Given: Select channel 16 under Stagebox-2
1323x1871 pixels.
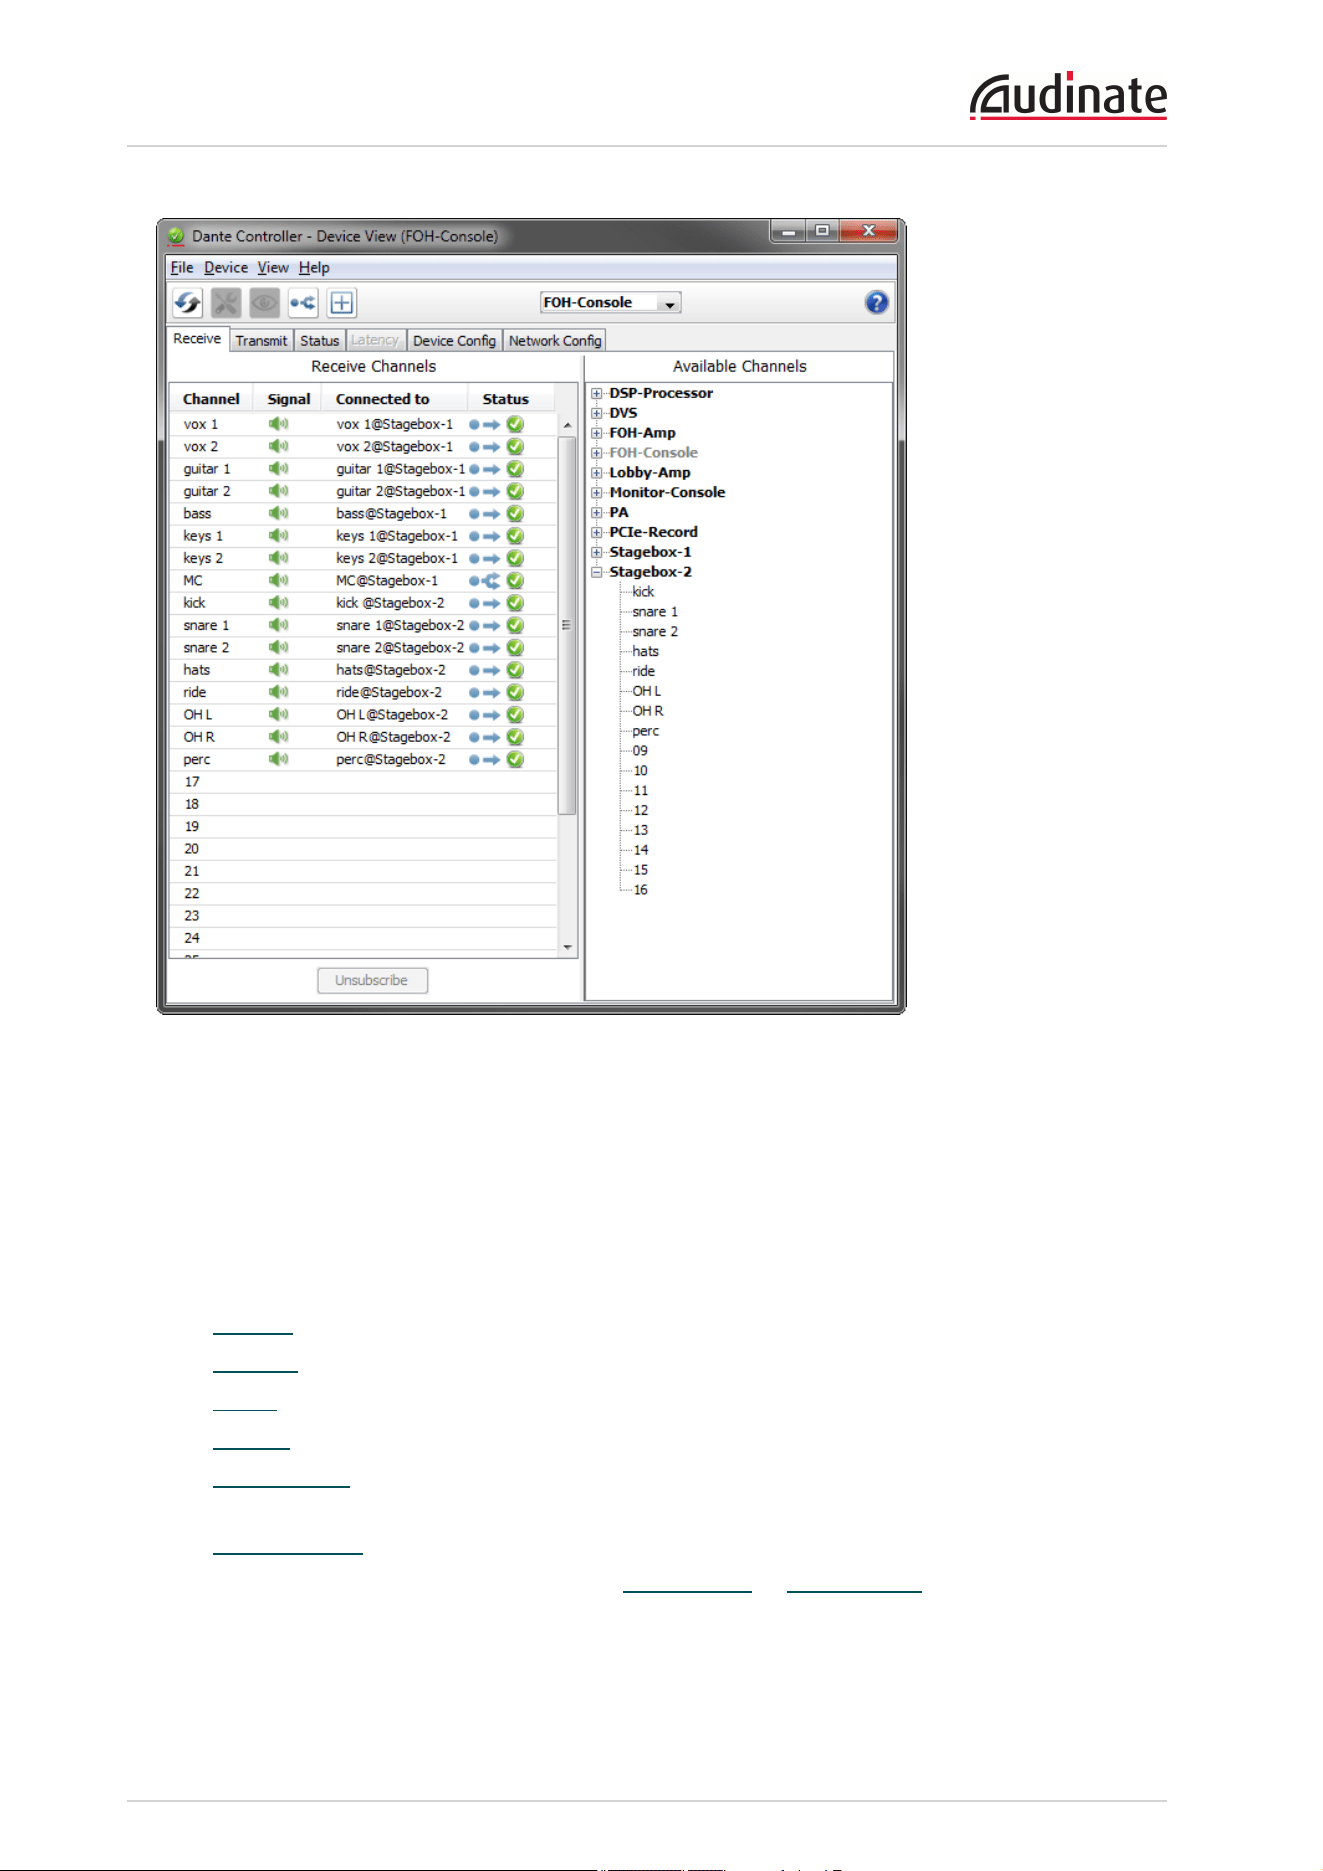Looking at the screenshot, I should [640, 890].
